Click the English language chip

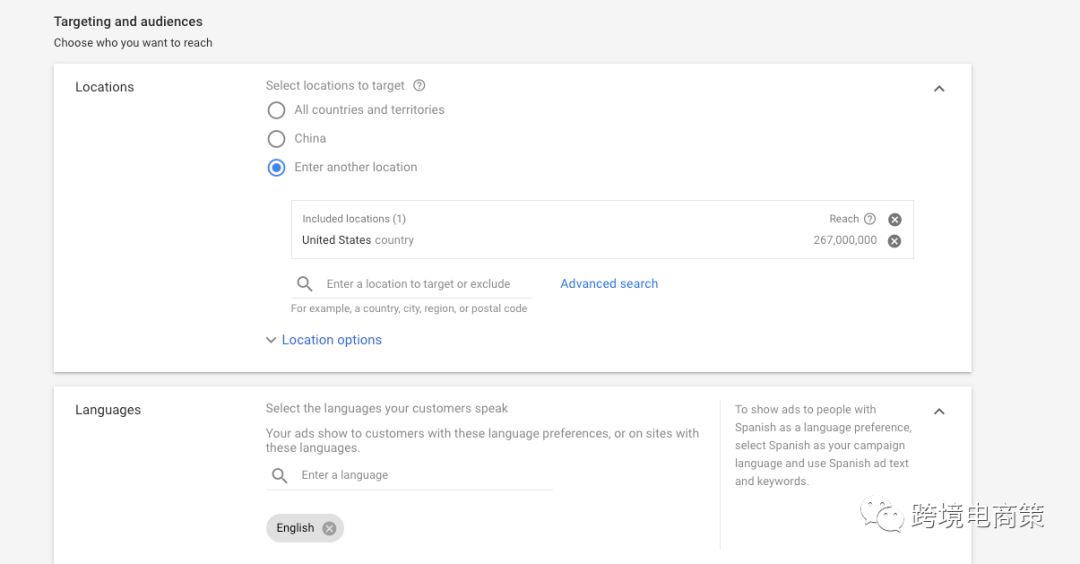(295, 528)
